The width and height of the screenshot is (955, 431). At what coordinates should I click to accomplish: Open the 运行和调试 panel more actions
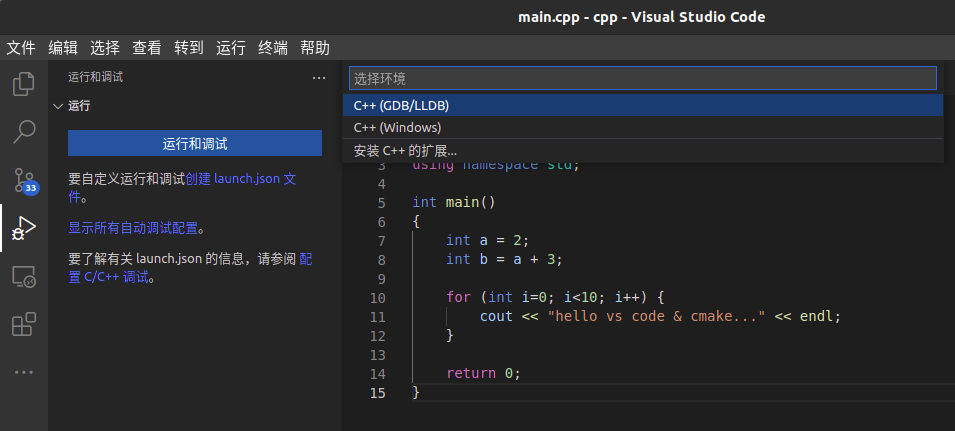pos(319,78)
